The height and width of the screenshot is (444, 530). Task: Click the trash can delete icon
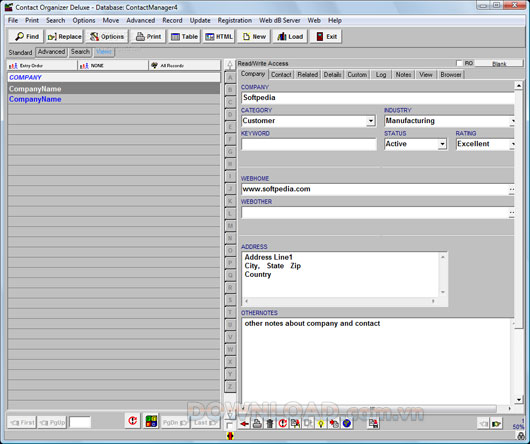coord(270,423)
